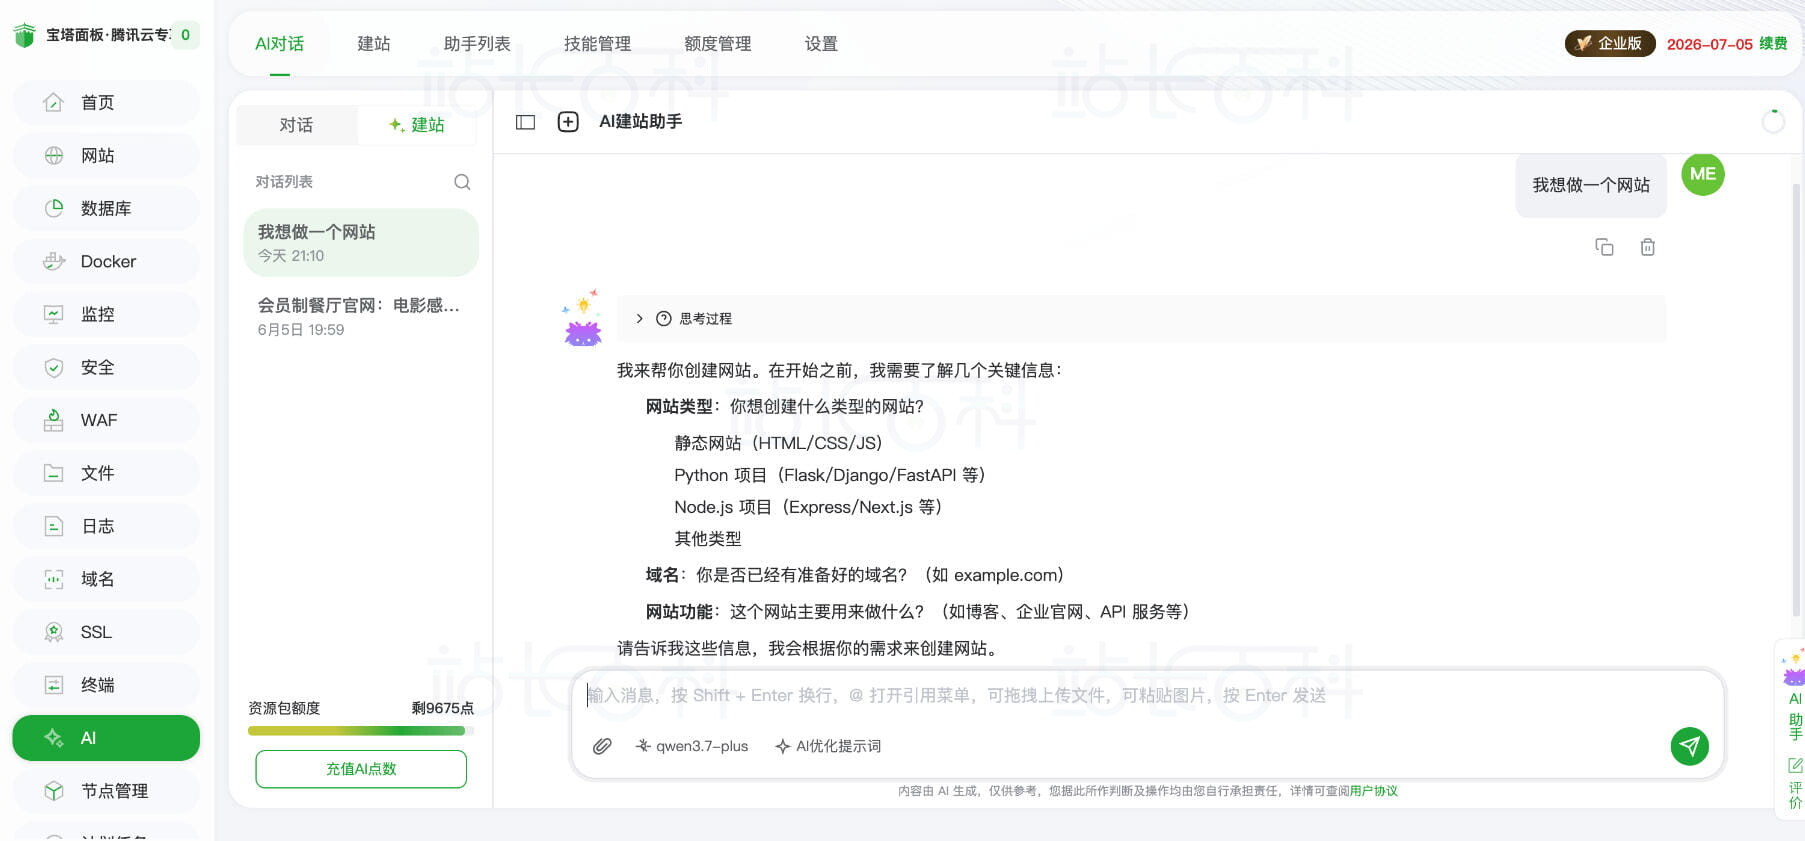The width and height of the screenshot is (1805, 841).
Task: Open the qwen3.7-plus model selector
Action: 692,746
